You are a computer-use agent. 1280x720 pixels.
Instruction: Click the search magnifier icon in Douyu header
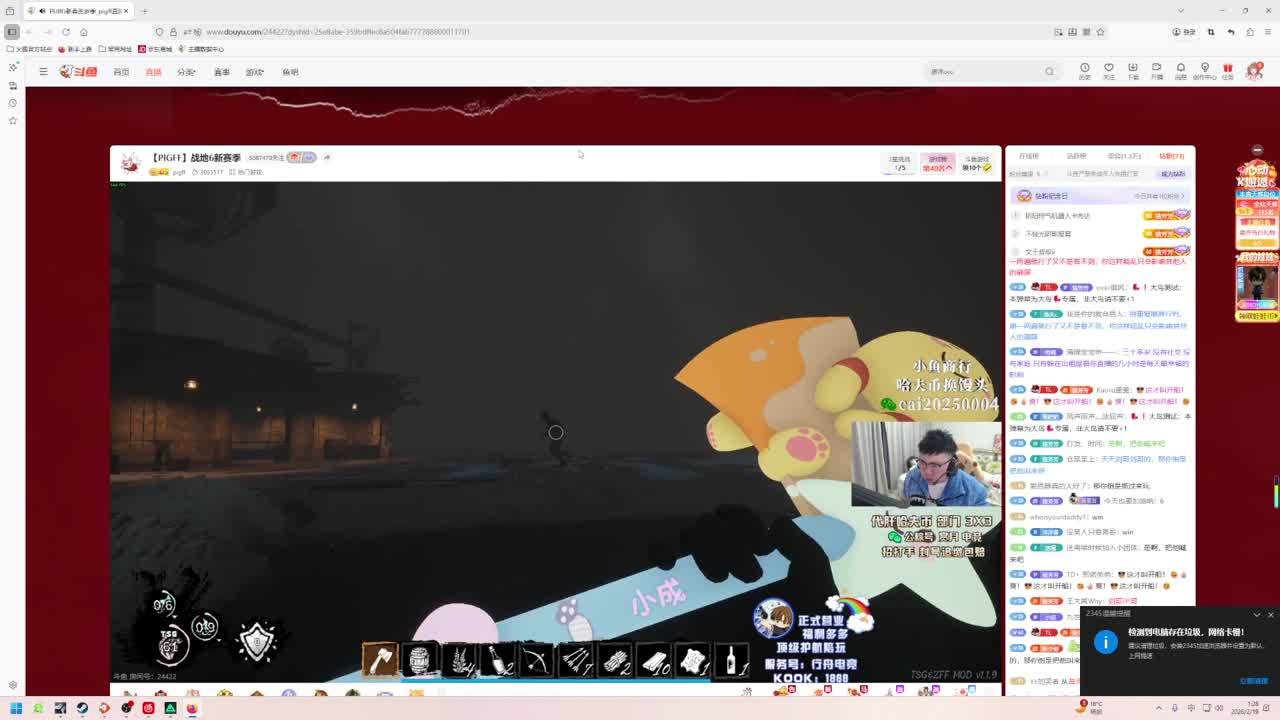click(1049, 71)
